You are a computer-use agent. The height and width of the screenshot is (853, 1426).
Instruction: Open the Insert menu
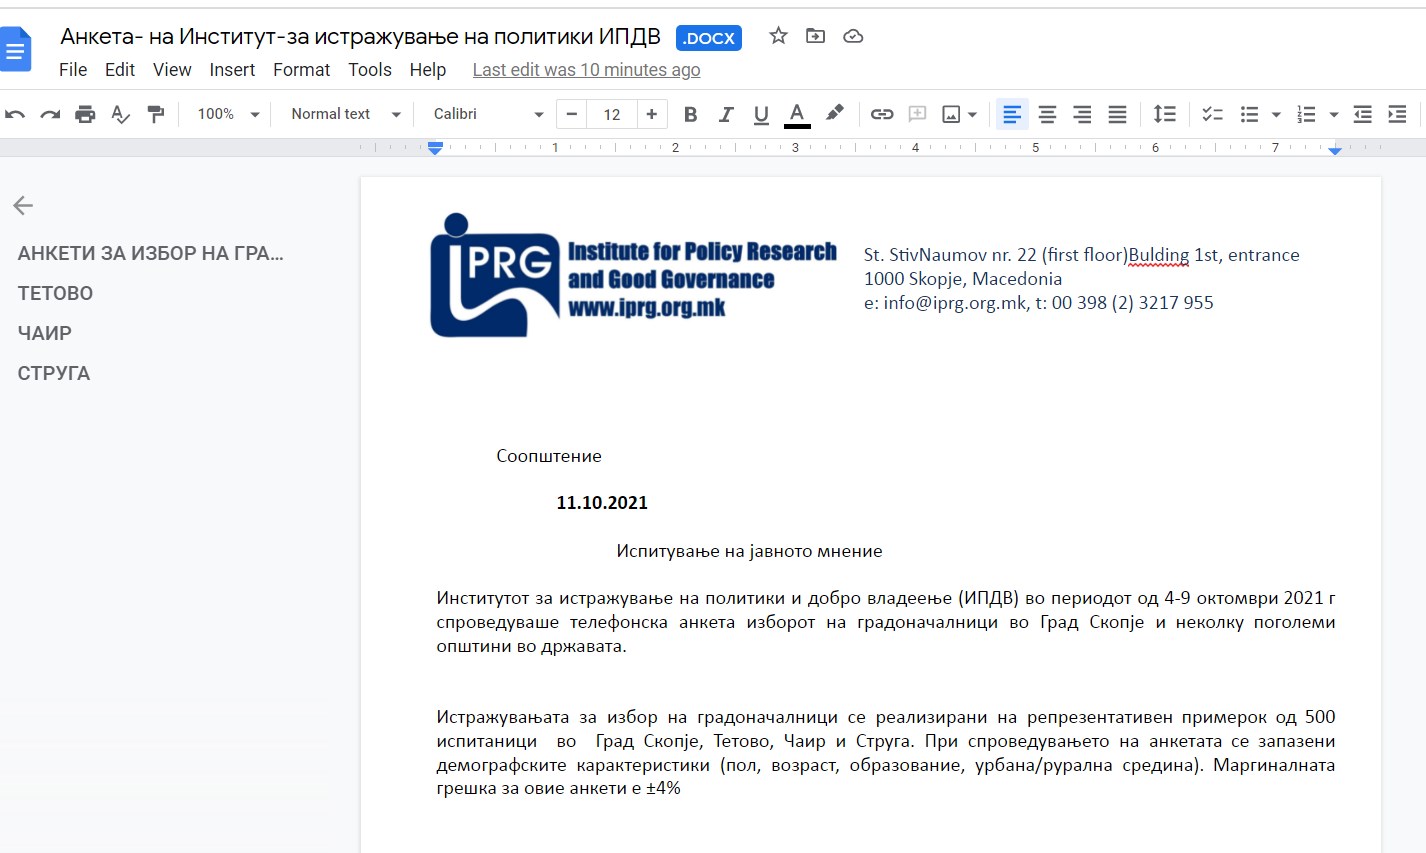232,70
